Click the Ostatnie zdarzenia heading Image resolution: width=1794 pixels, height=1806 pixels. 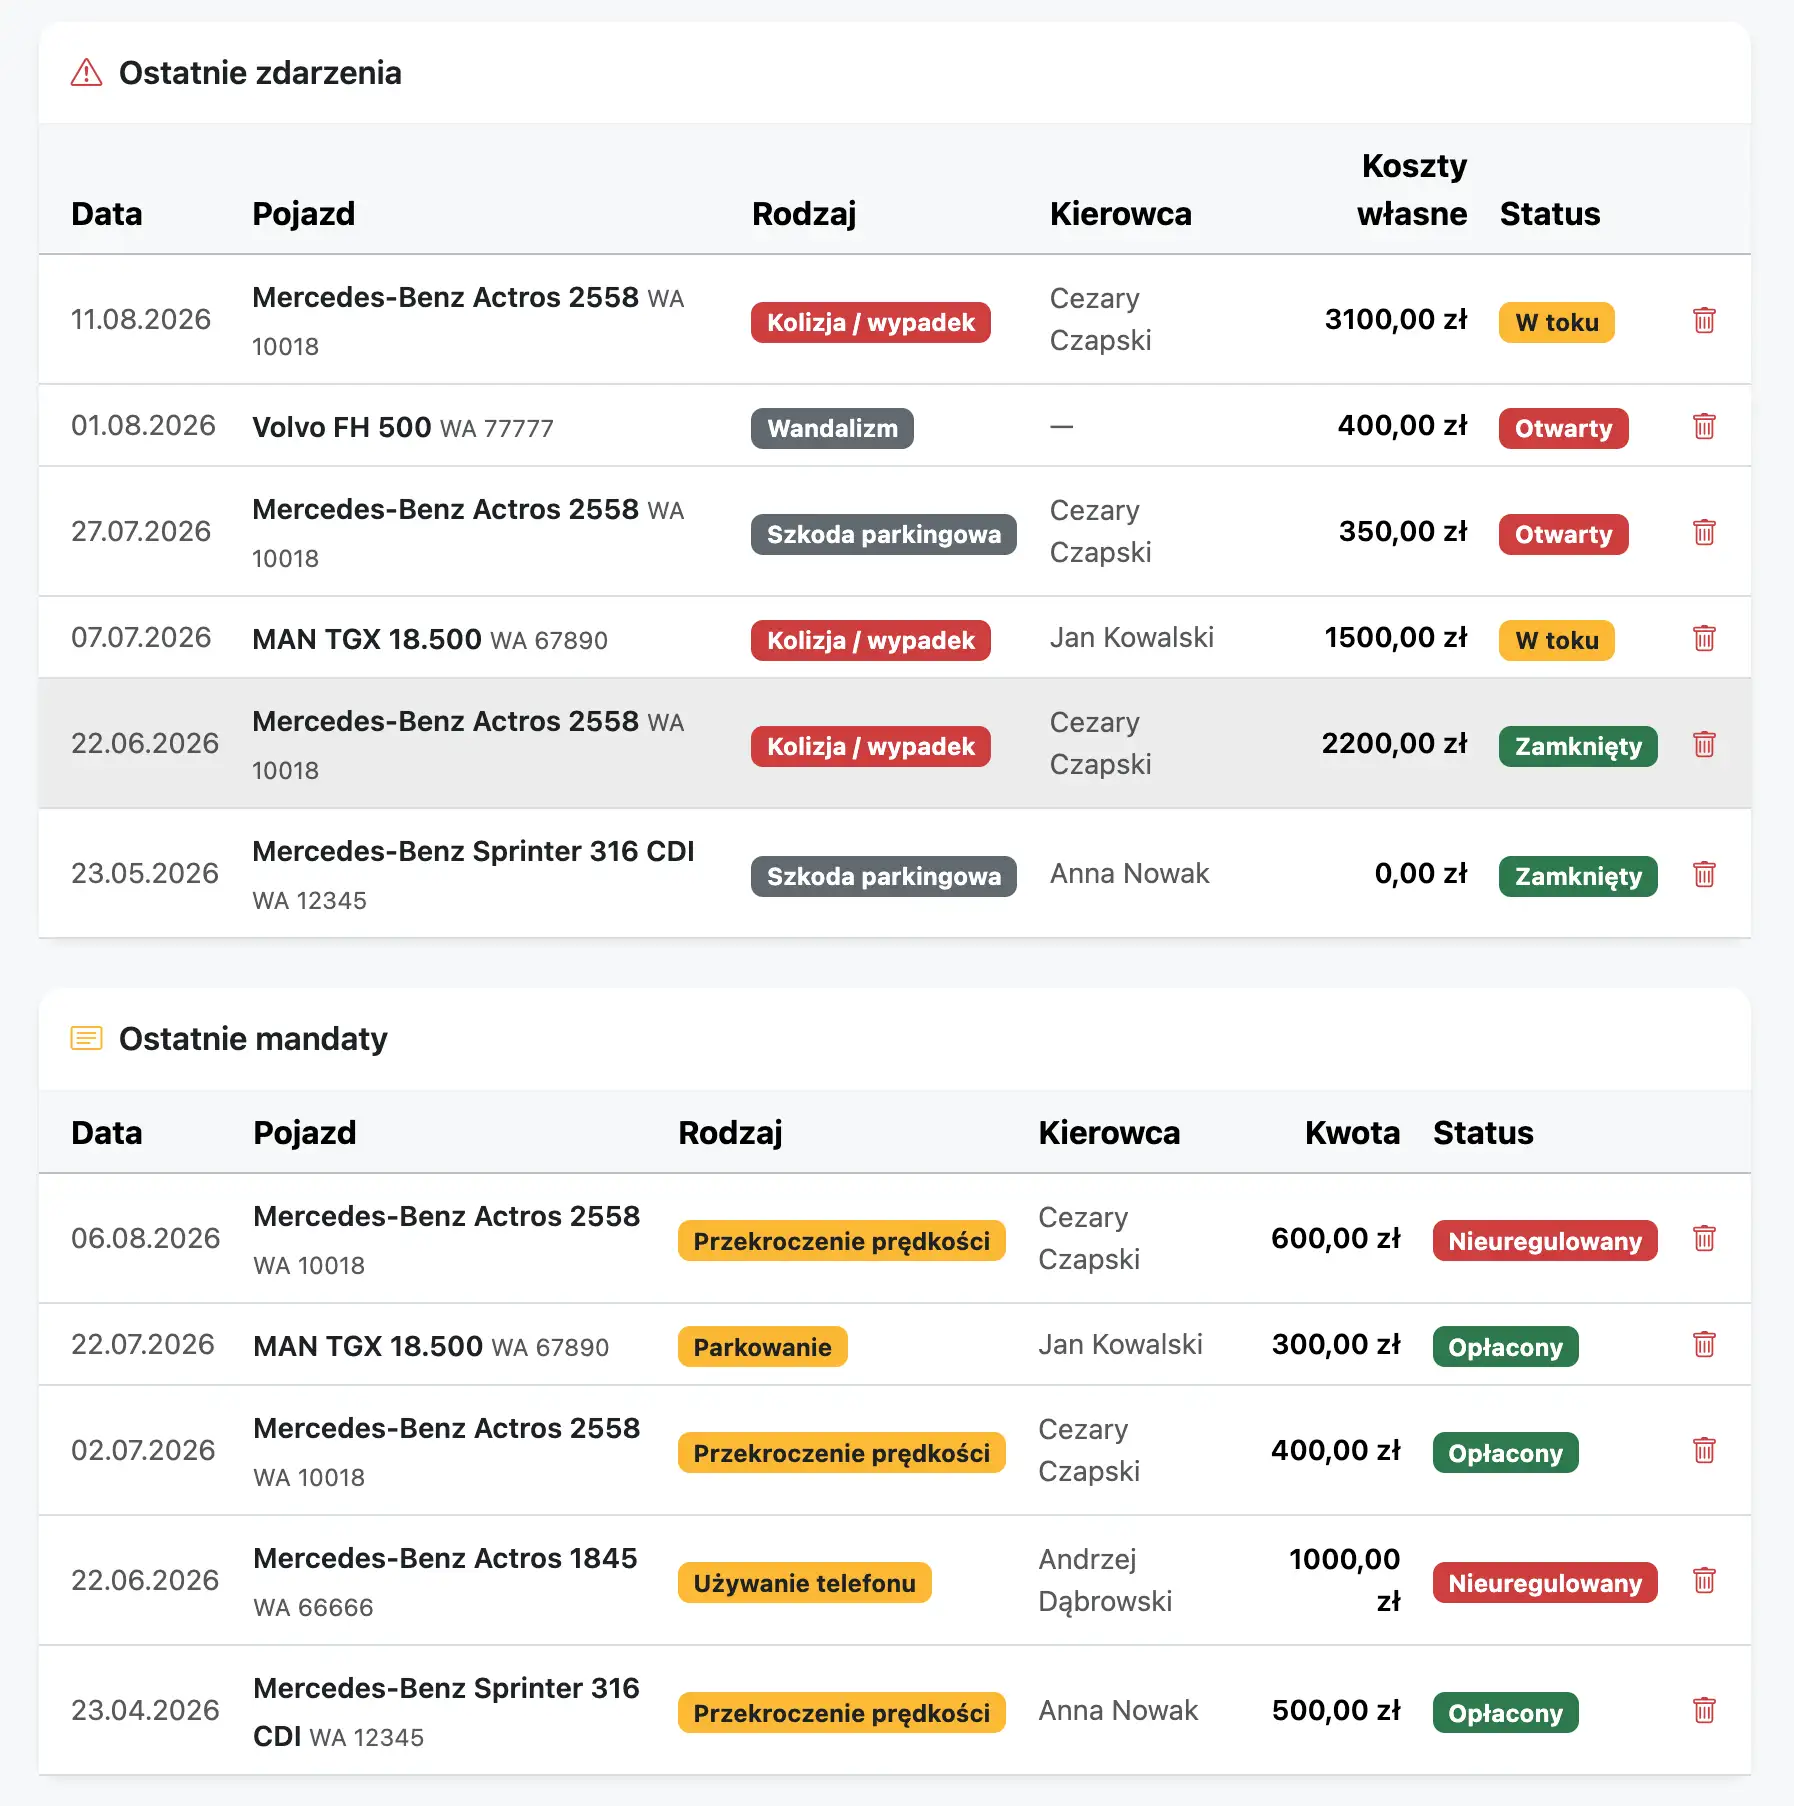[x=260, y=73]
